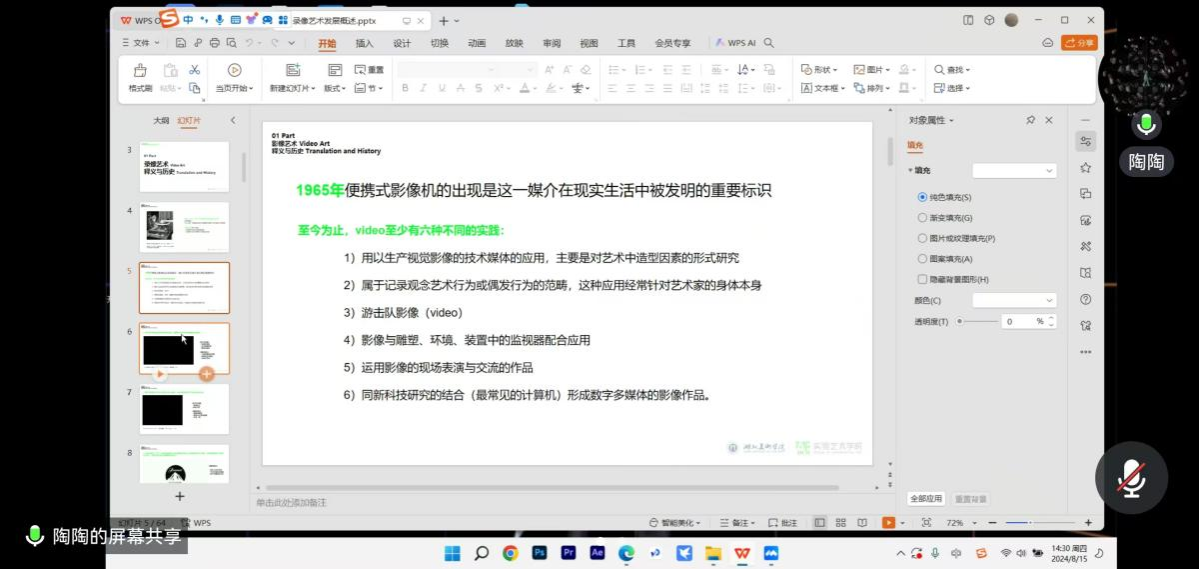Switch to slide sorter grid view
The height and width of the screenshot is (570, 1200).
(x=839, y=523)
